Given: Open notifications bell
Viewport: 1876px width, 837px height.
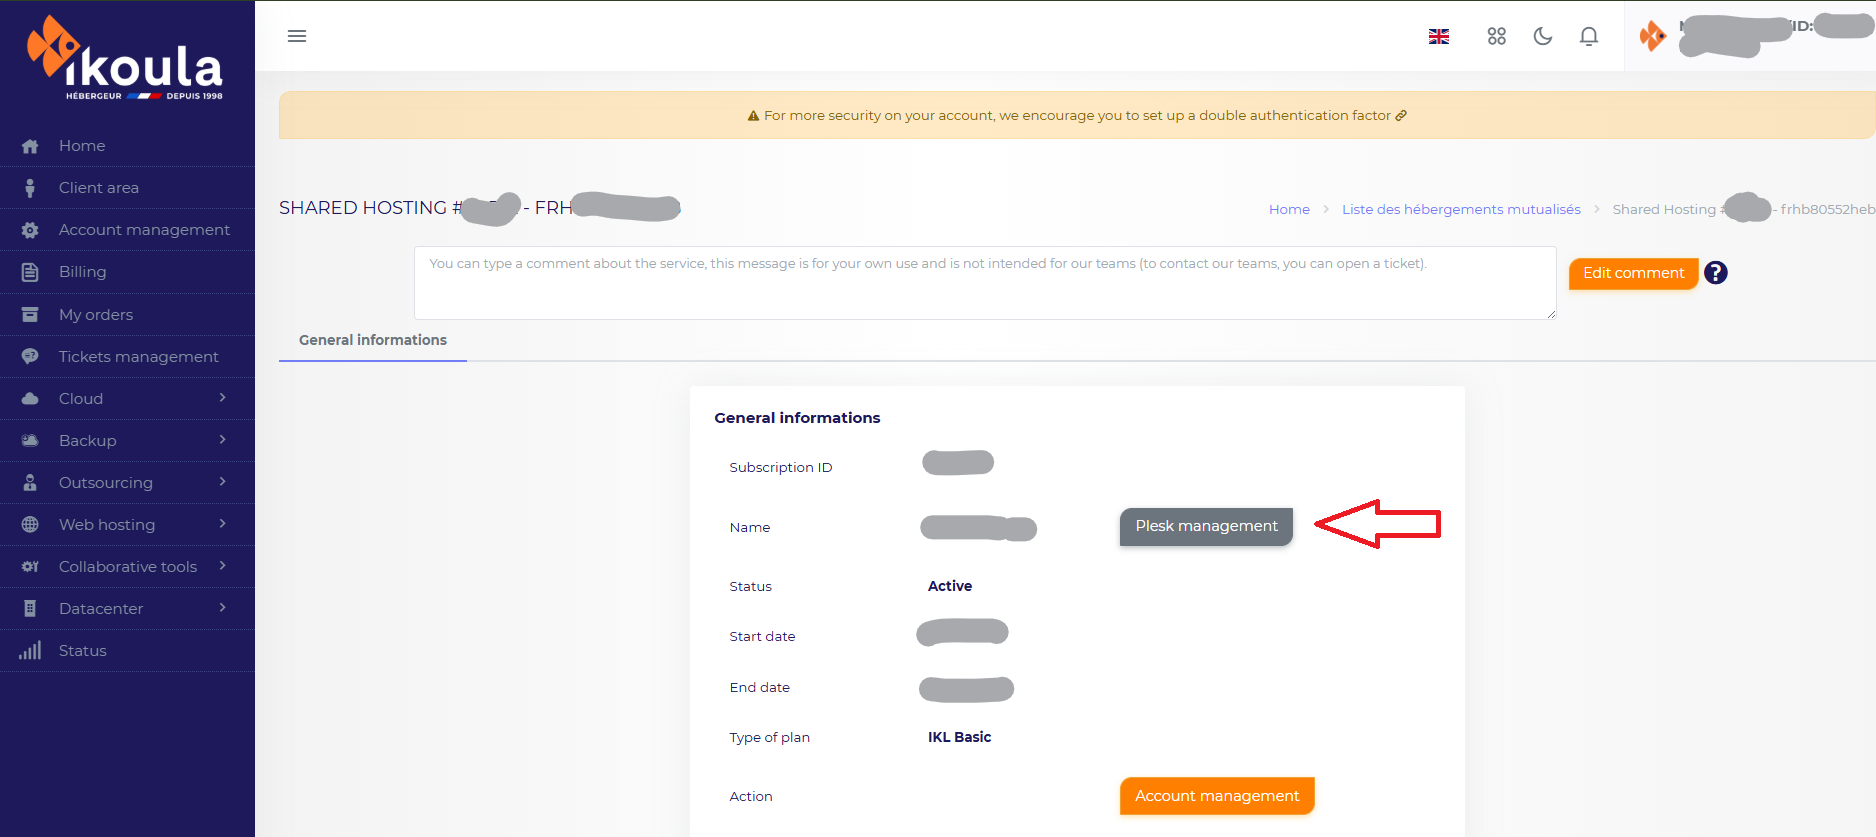Looking at the screenshot, I should (x=1589, y=36).
